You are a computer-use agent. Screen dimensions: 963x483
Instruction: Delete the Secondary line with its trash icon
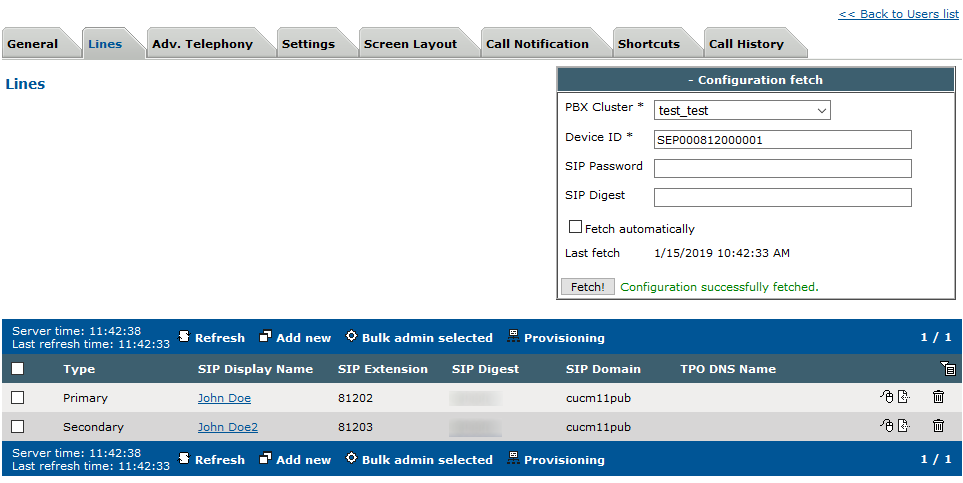(938, 425)
